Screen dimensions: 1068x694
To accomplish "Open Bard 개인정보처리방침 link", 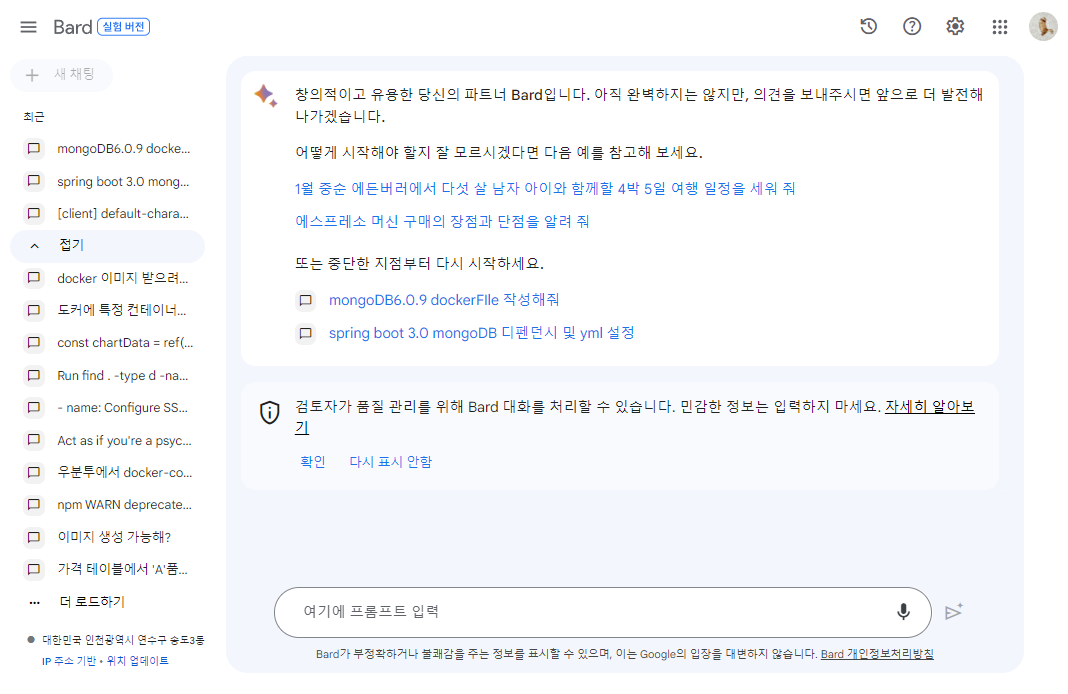I will 877,654.
